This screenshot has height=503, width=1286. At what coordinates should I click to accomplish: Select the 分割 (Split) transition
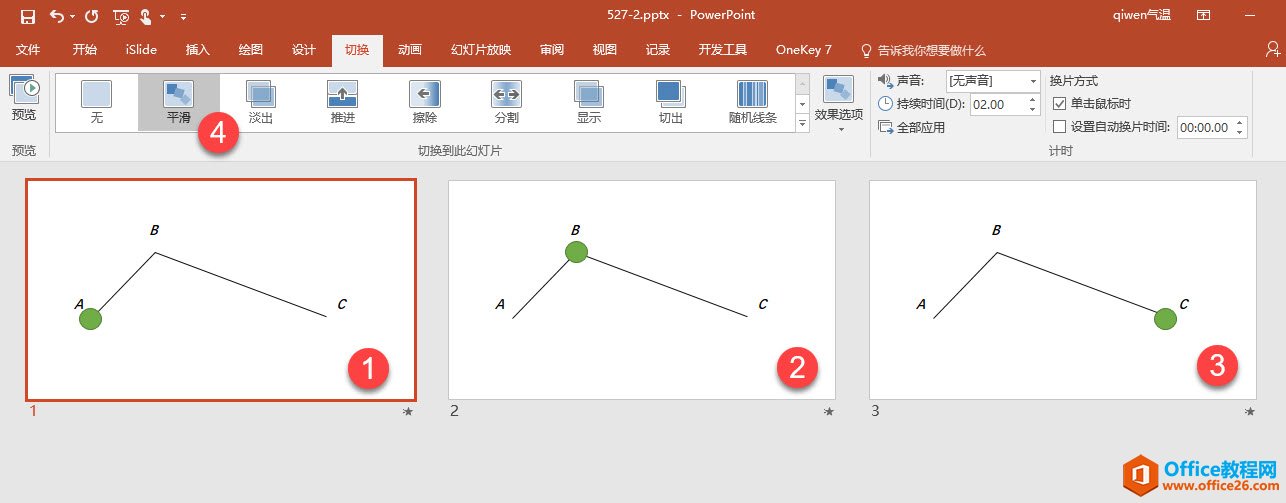pos(506,103)
